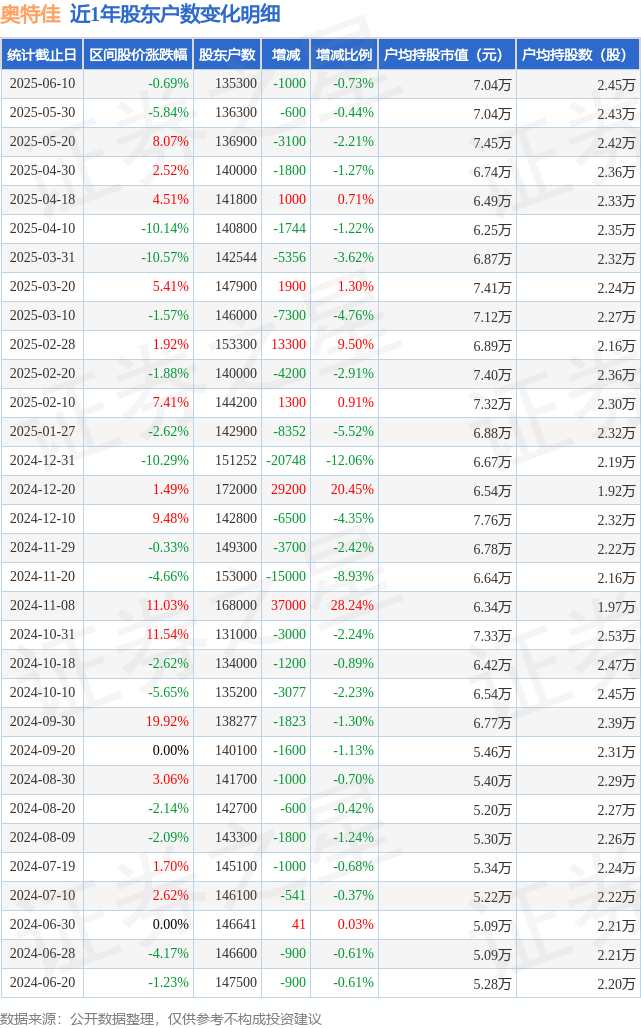641x1028 pixels.
Task: Click the title 近1年股东户数变化明细
Action: [175, 14]
